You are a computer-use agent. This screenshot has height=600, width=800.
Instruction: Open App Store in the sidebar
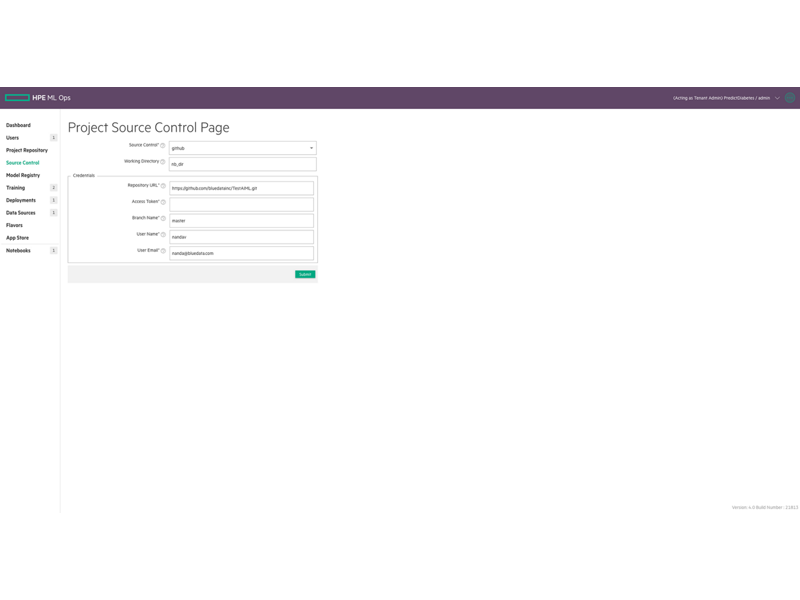click(17, 238)
